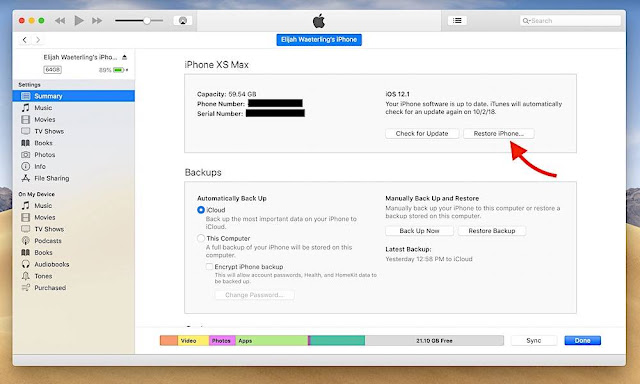Click the Change Password... button

pos(254,295)
